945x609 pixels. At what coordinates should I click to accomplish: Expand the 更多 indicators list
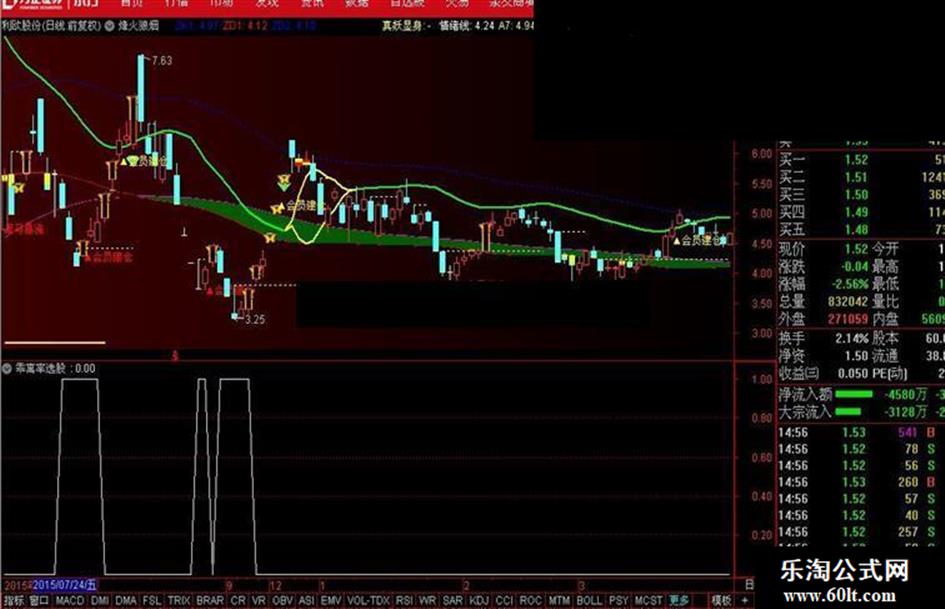[679, 601]
